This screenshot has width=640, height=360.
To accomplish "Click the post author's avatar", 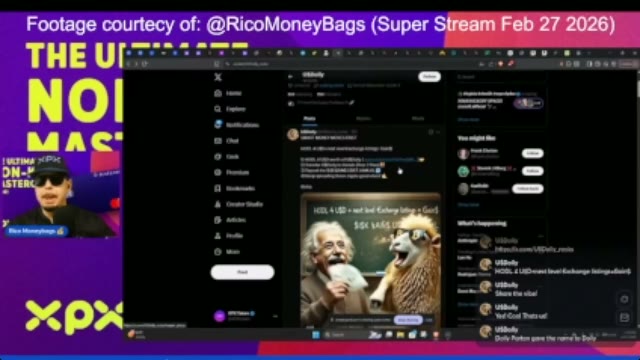I will pyautogui.click(x=293, y=134).
